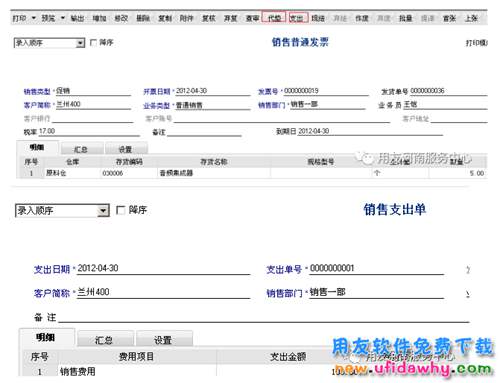This screenshot has width=500, height=383.
Task: Open the dropdown arrow beside 预览
Action: pos(63,18)
